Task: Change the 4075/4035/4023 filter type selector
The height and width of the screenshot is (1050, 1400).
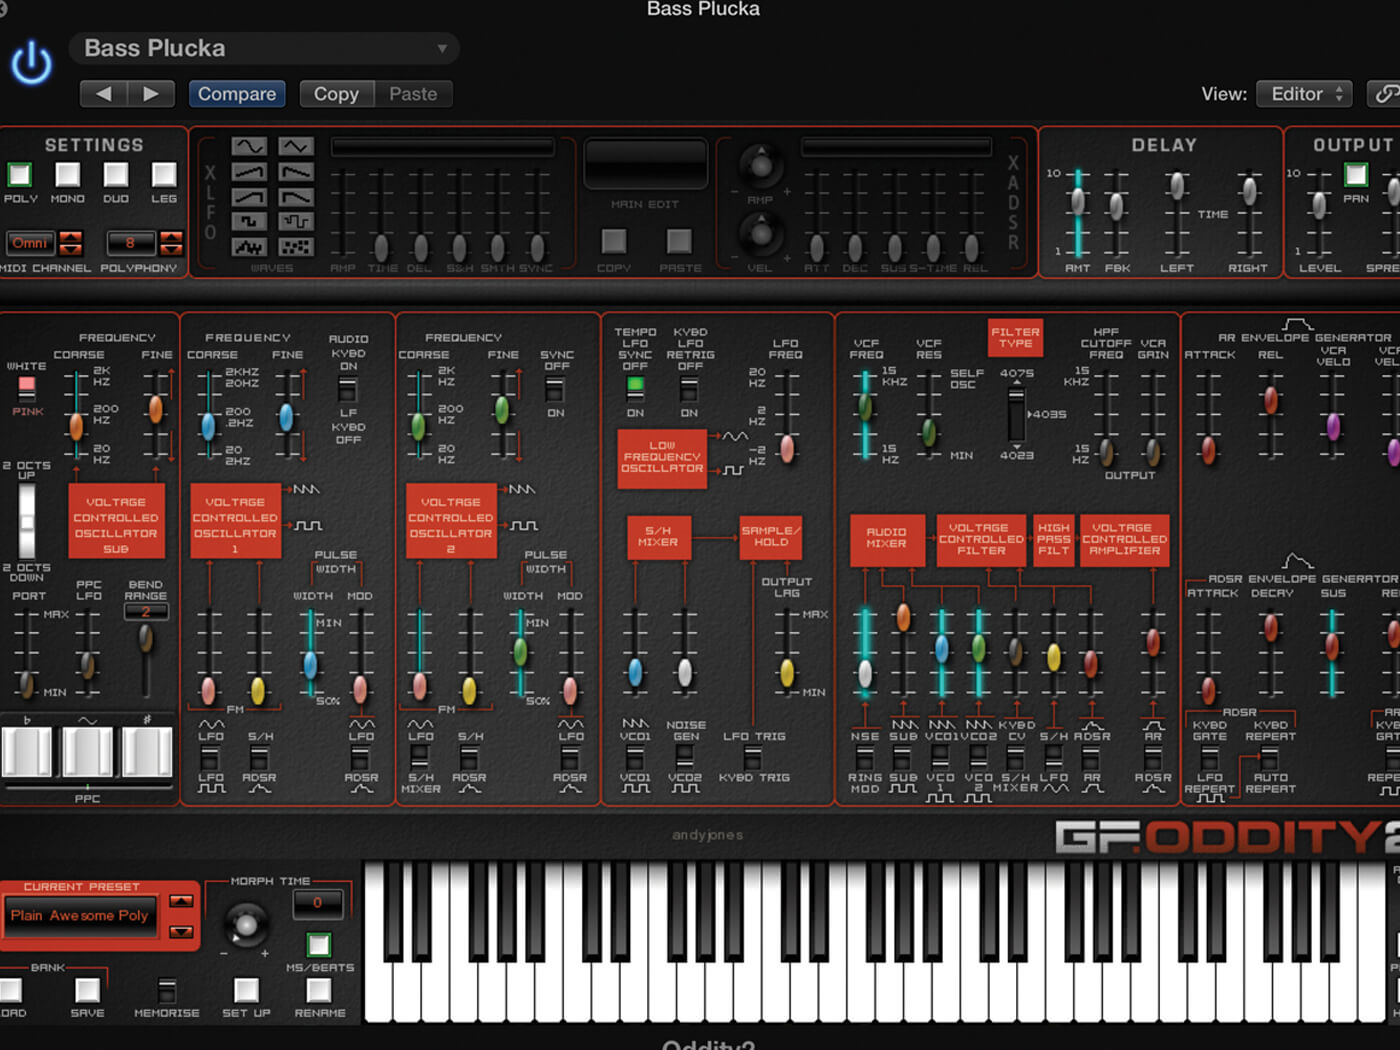Action: click(1016, 412)
